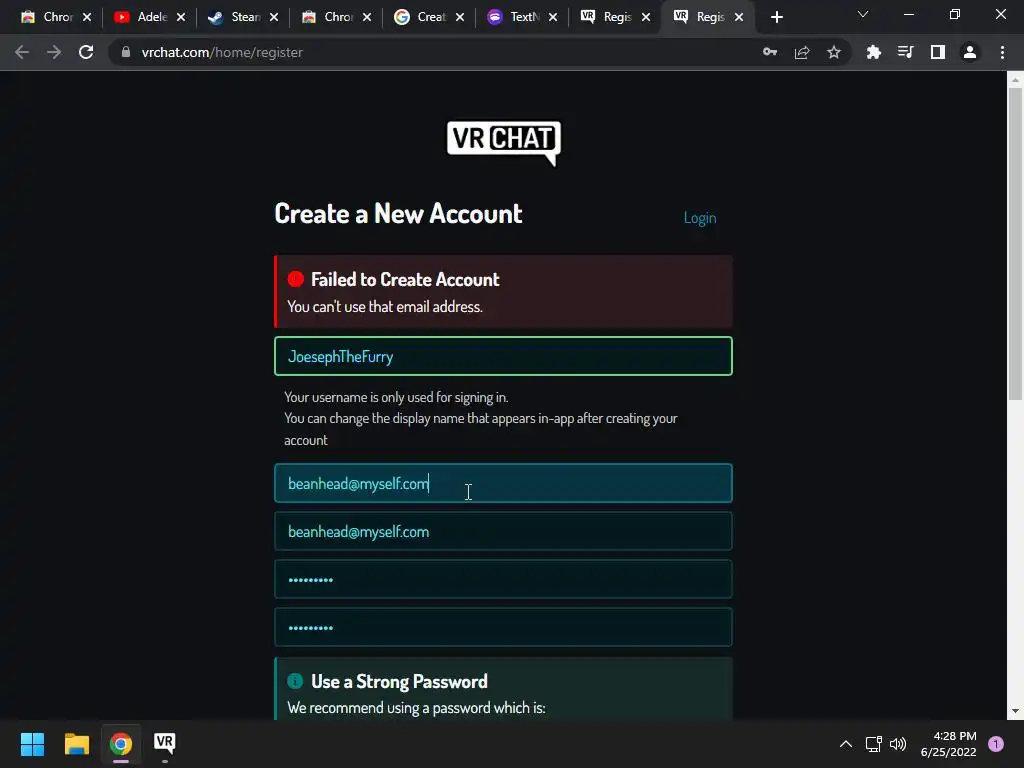Click the forward navigation arrow
The image size is (1024, 768).
click(54, 52)
